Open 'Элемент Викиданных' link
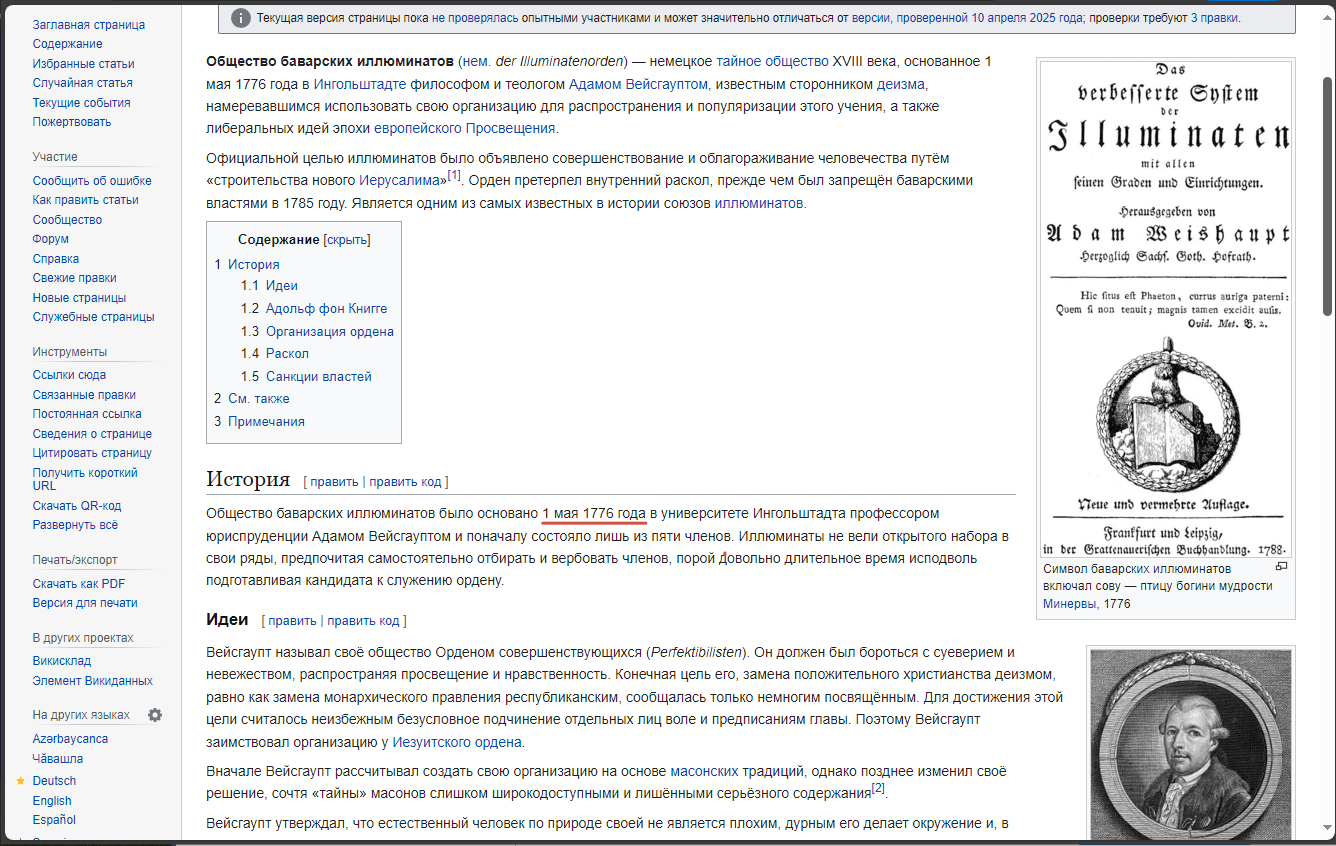 coord(93,681)
